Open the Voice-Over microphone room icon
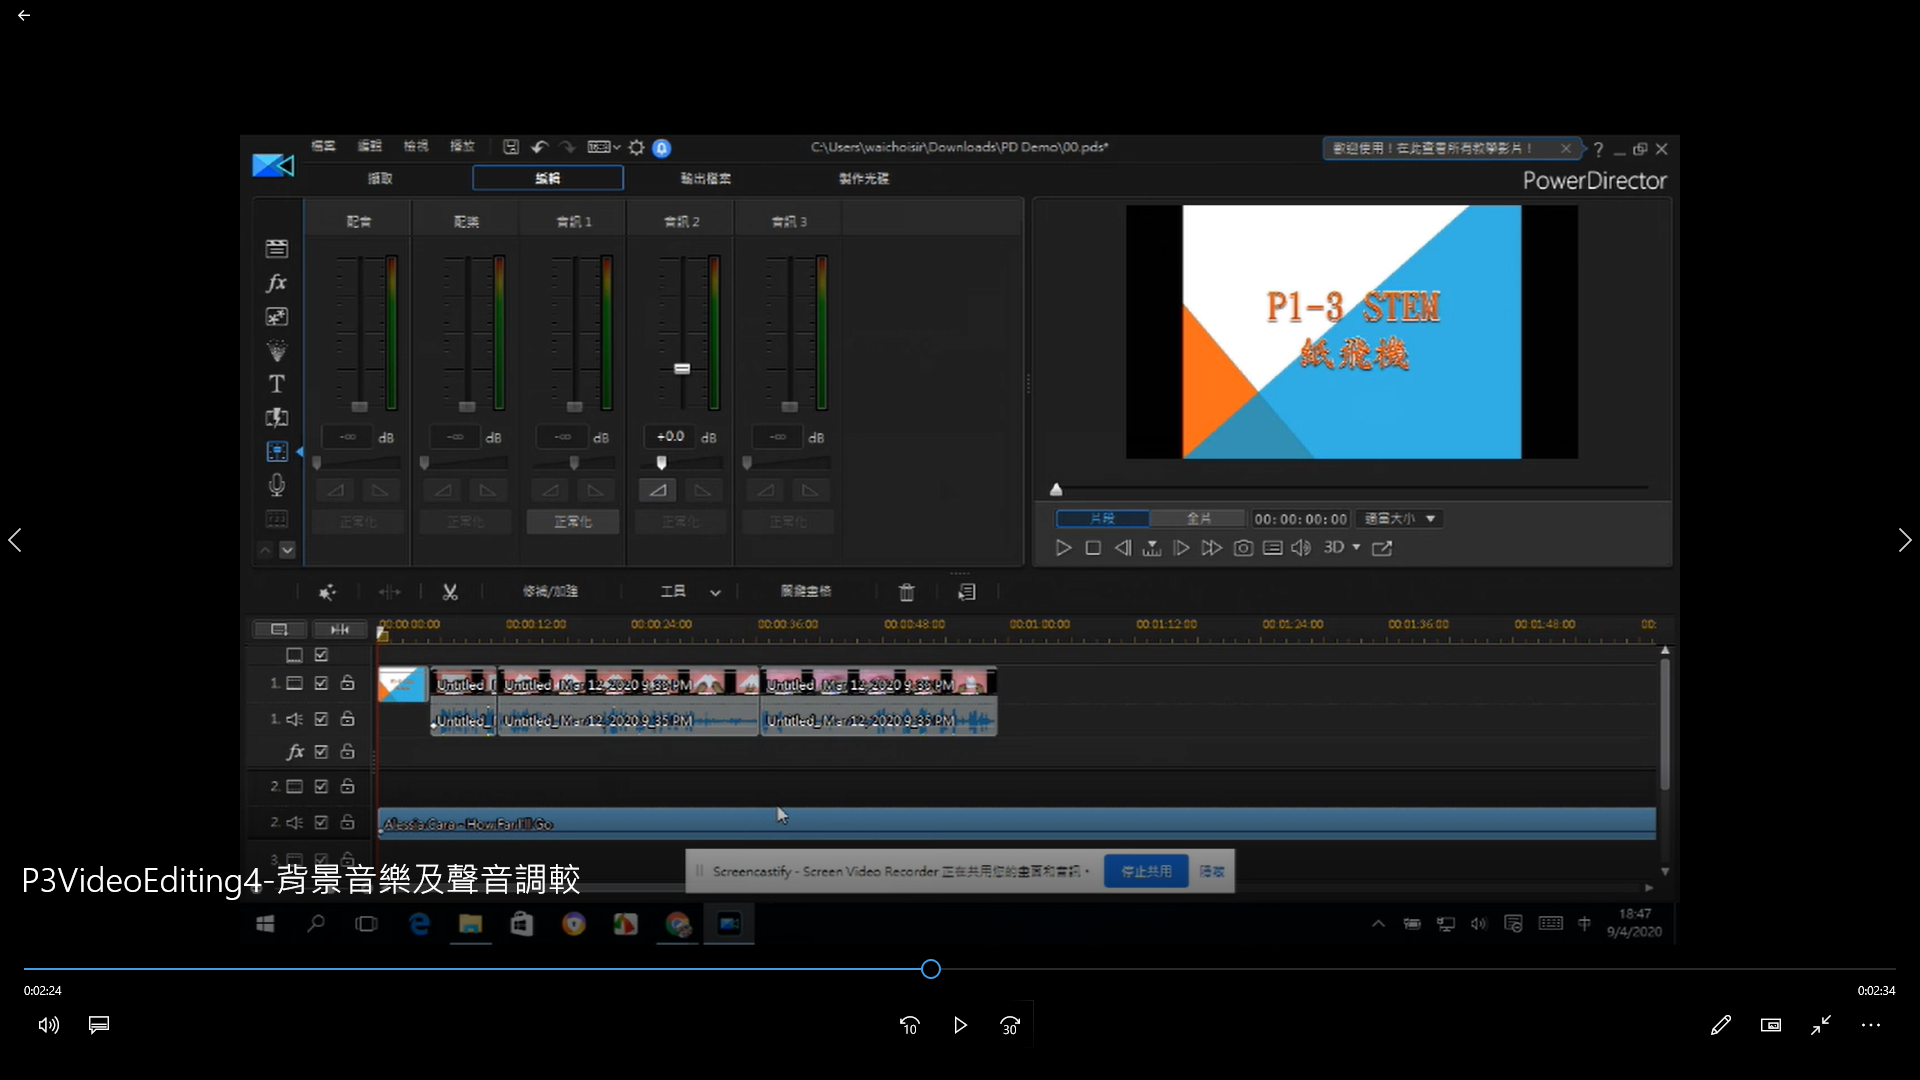 click(277, 485)
